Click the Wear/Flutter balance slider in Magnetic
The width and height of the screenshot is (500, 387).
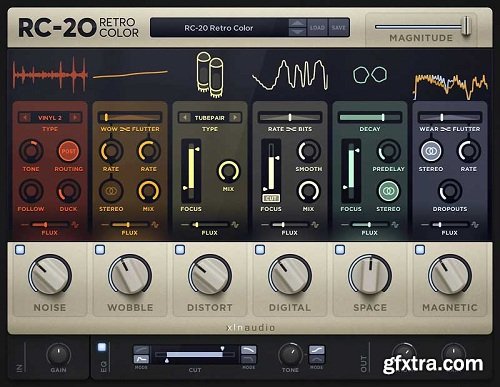coord(450,117)
